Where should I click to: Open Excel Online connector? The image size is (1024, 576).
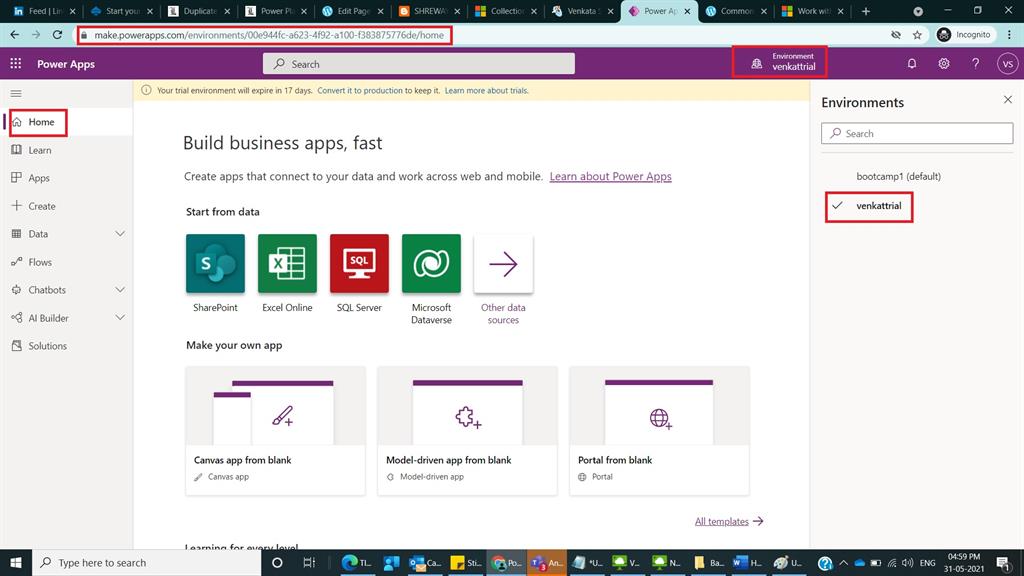click(x=286, y=264)
